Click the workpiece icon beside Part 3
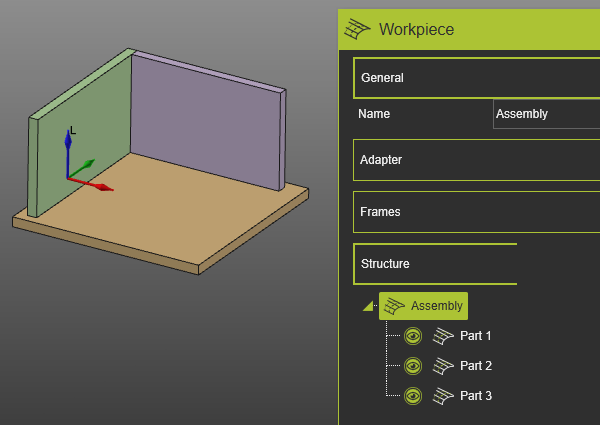This screenshot has width=600, height=425. [x=443, y=397]
